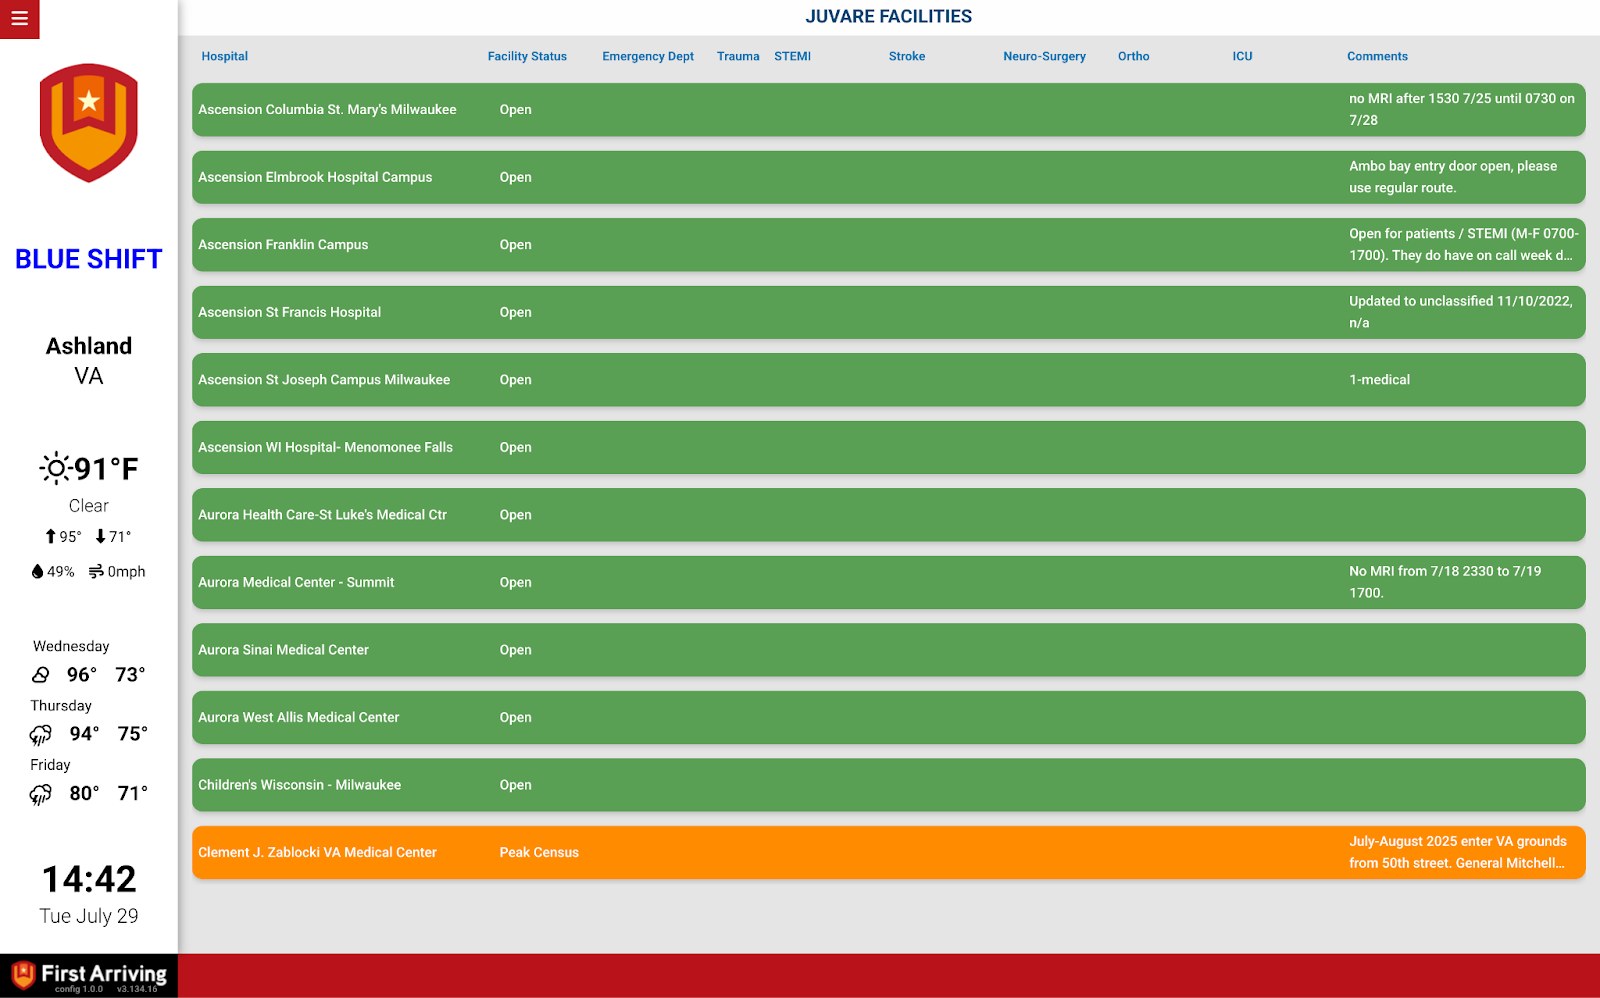The height and width of the screenshot is (998, 1600).
Task: Click the STEMI column header
Action: pyautogui.click(x=792, y=57)
